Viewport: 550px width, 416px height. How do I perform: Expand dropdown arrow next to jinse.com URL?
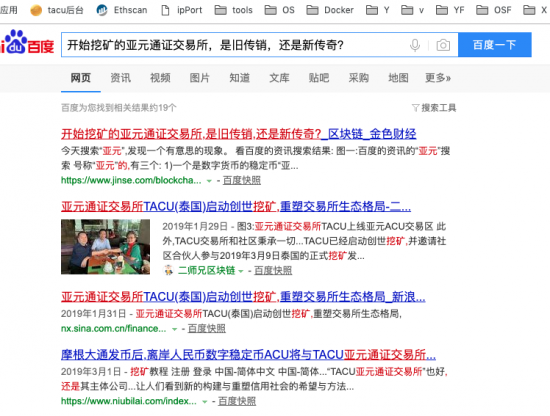click(x=209, y=181)
